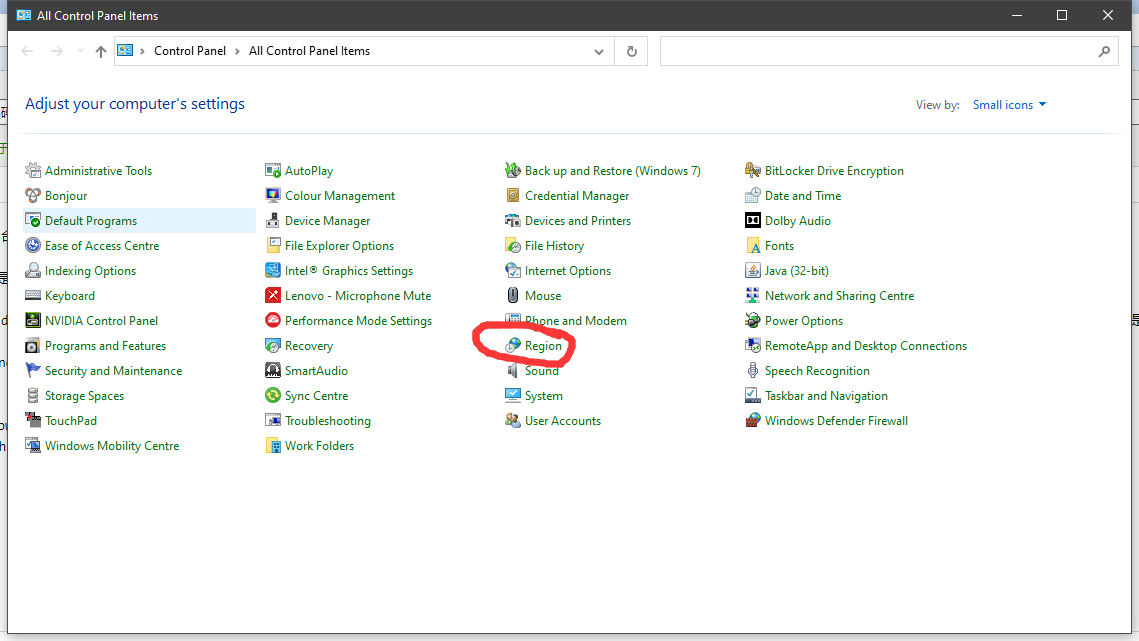
Task: Expand the chevron before Control Panel breadcrumb
Action: 142,51
